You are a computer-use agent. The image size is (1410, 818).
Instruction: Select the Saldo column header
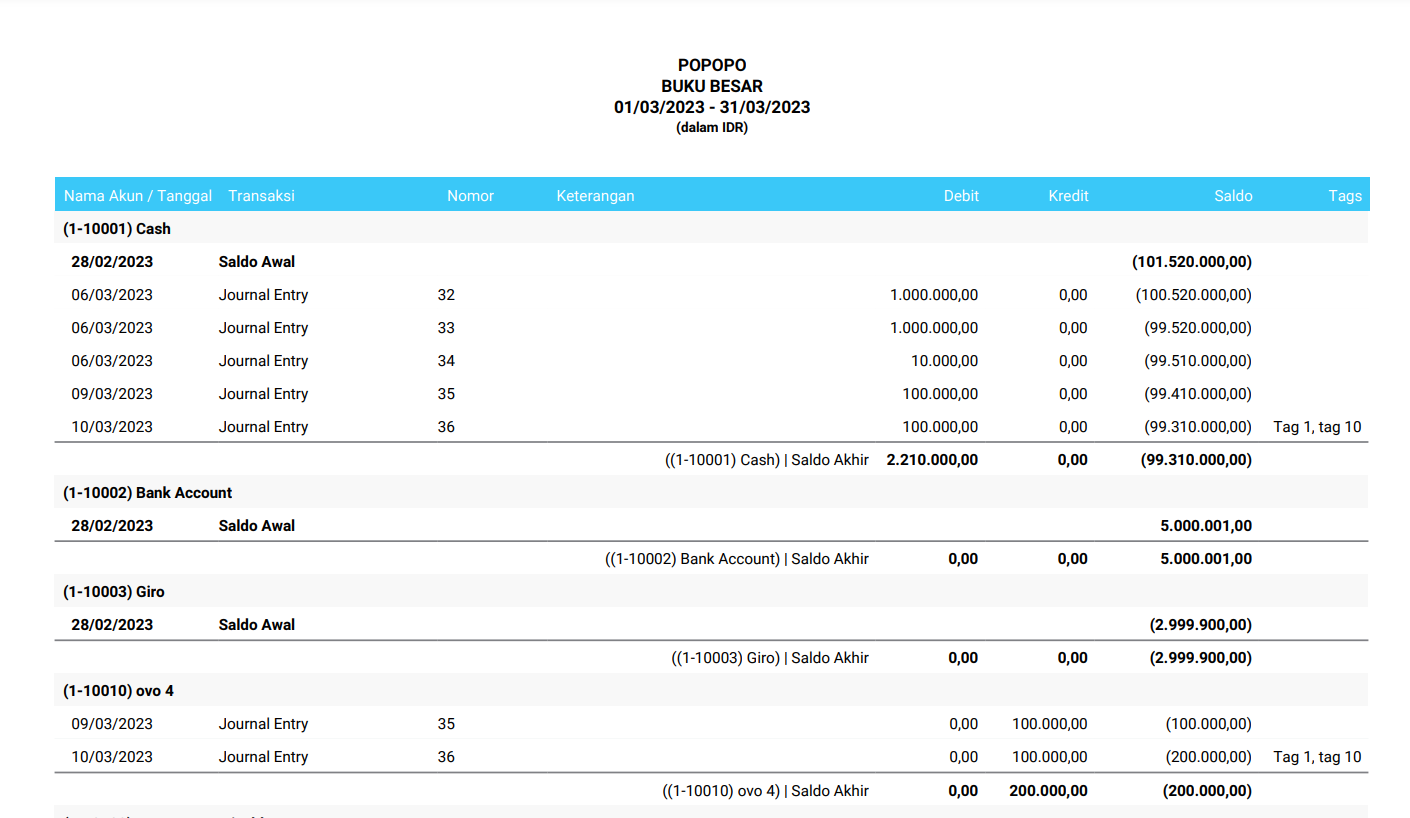1233,196
